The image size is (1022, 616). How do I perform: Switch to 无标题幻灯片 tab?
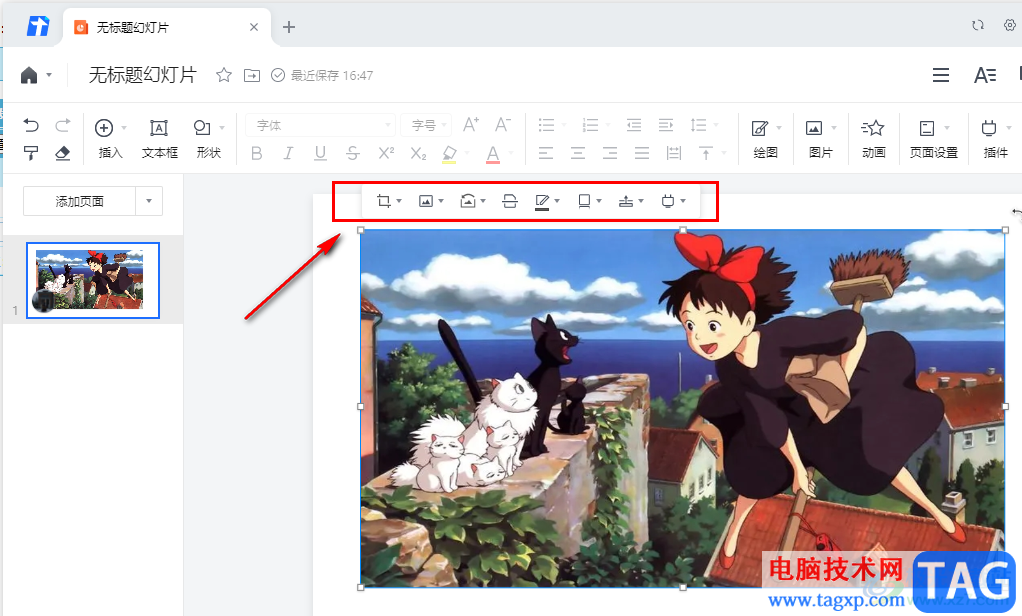coord(167,27)
